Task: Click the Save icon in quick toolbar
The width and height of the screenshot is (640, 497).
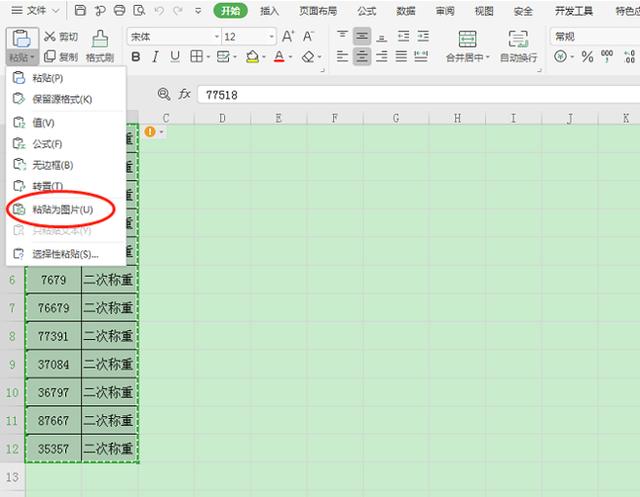Action: [x=80, y=10]
